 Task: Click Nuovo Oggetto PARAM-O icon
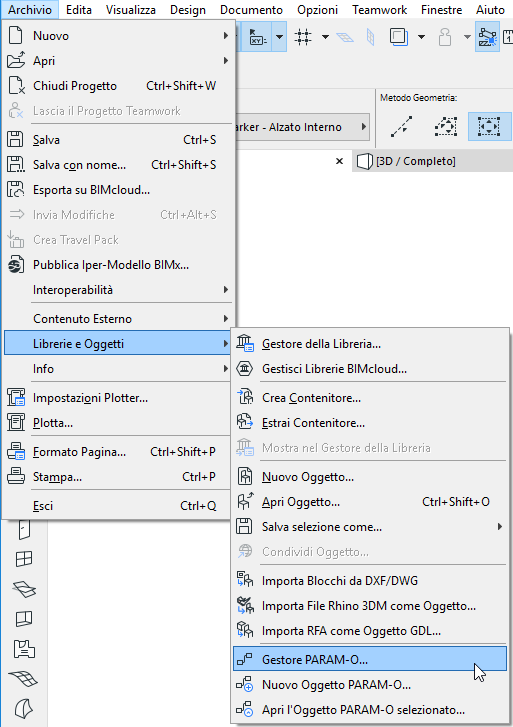(244, 685)
